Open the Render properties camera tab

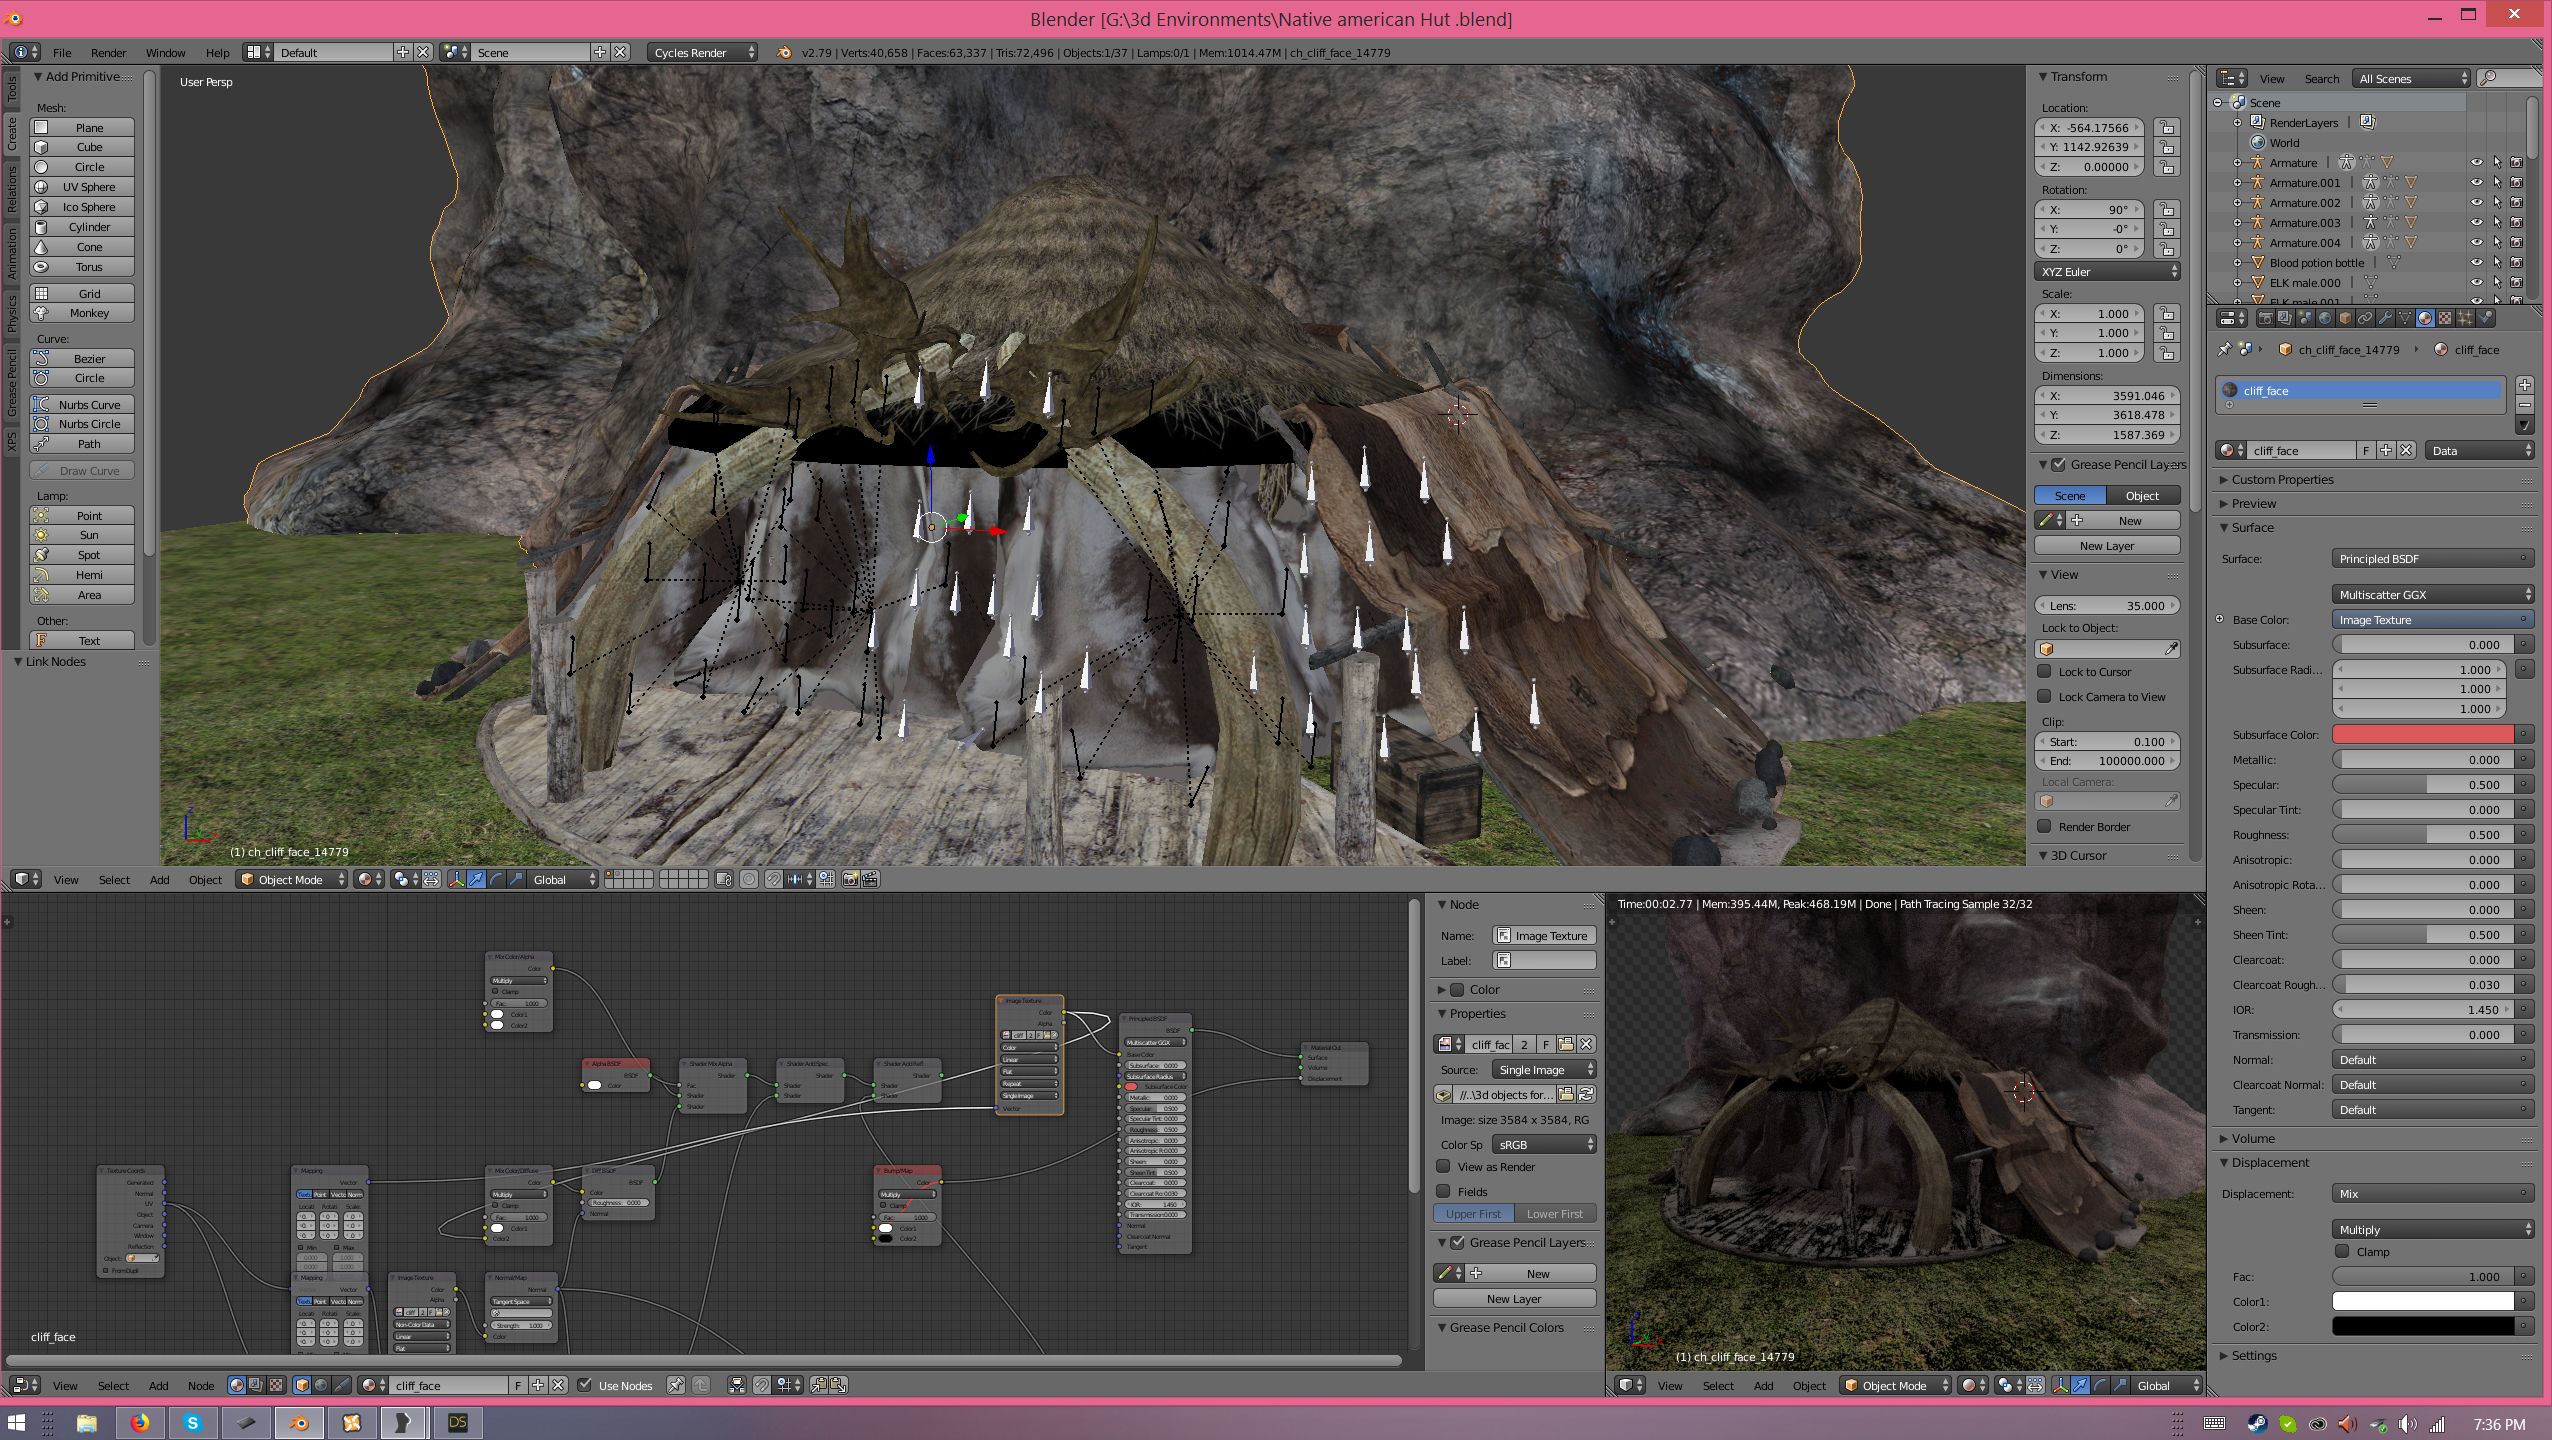pyautogui.click(x=2266, y=318)
